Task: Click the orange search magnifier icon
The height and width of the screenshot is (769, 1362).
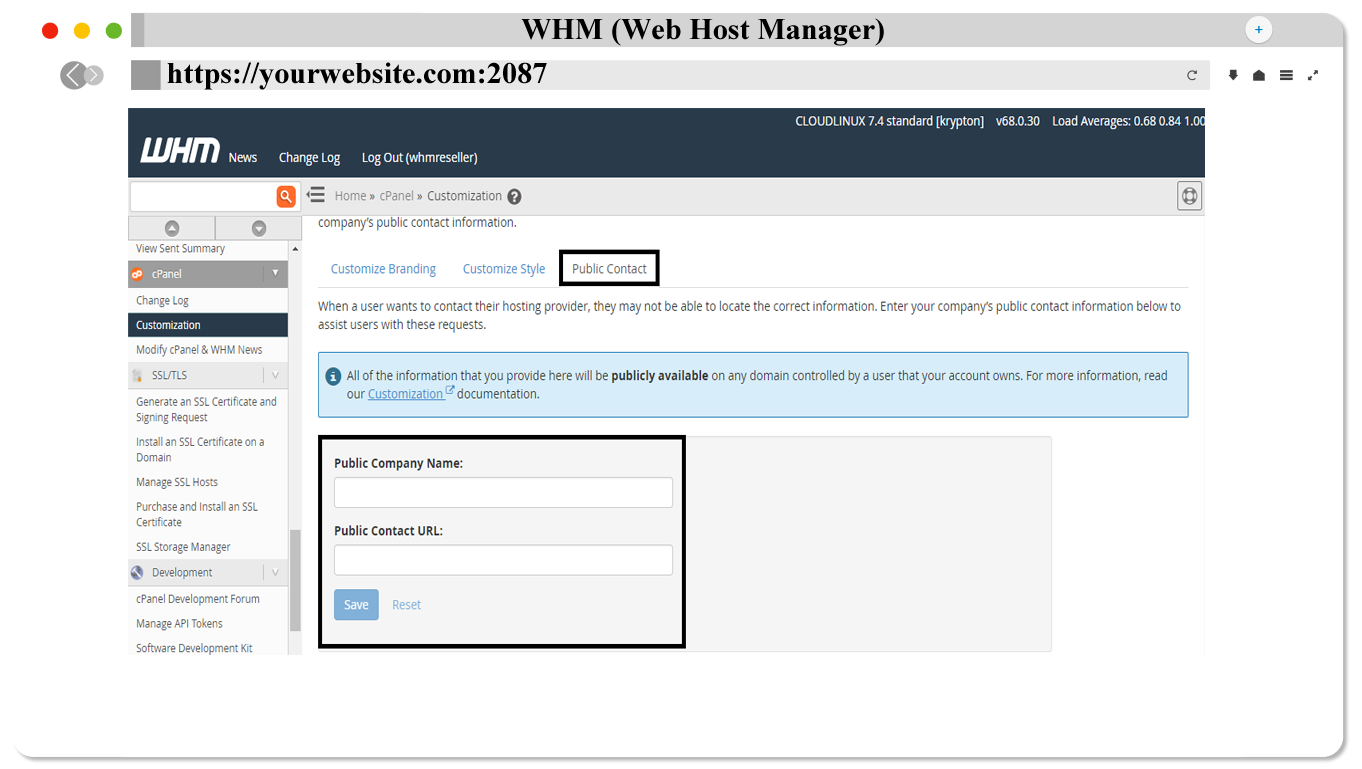Action: pos(286,196)
